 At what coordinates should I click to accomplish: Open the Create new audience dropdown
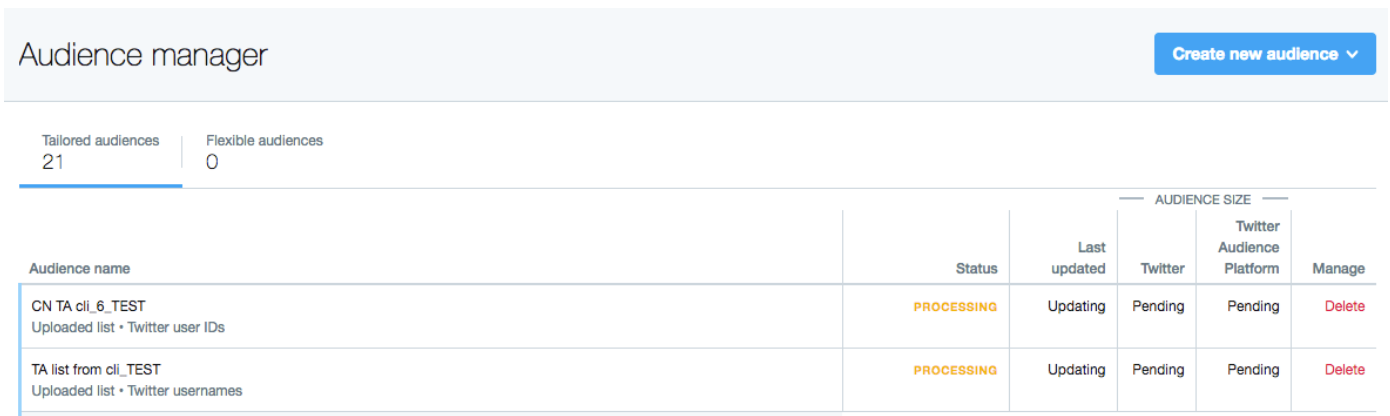tap(1265, 54)
